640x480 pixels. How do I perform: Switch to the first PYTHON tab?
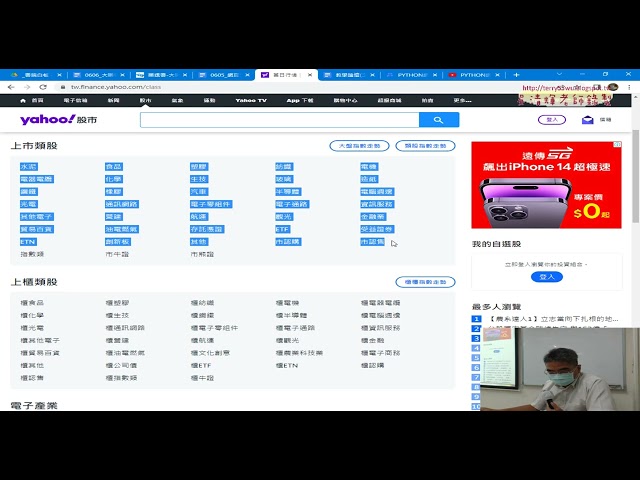(x=411, y=75)
